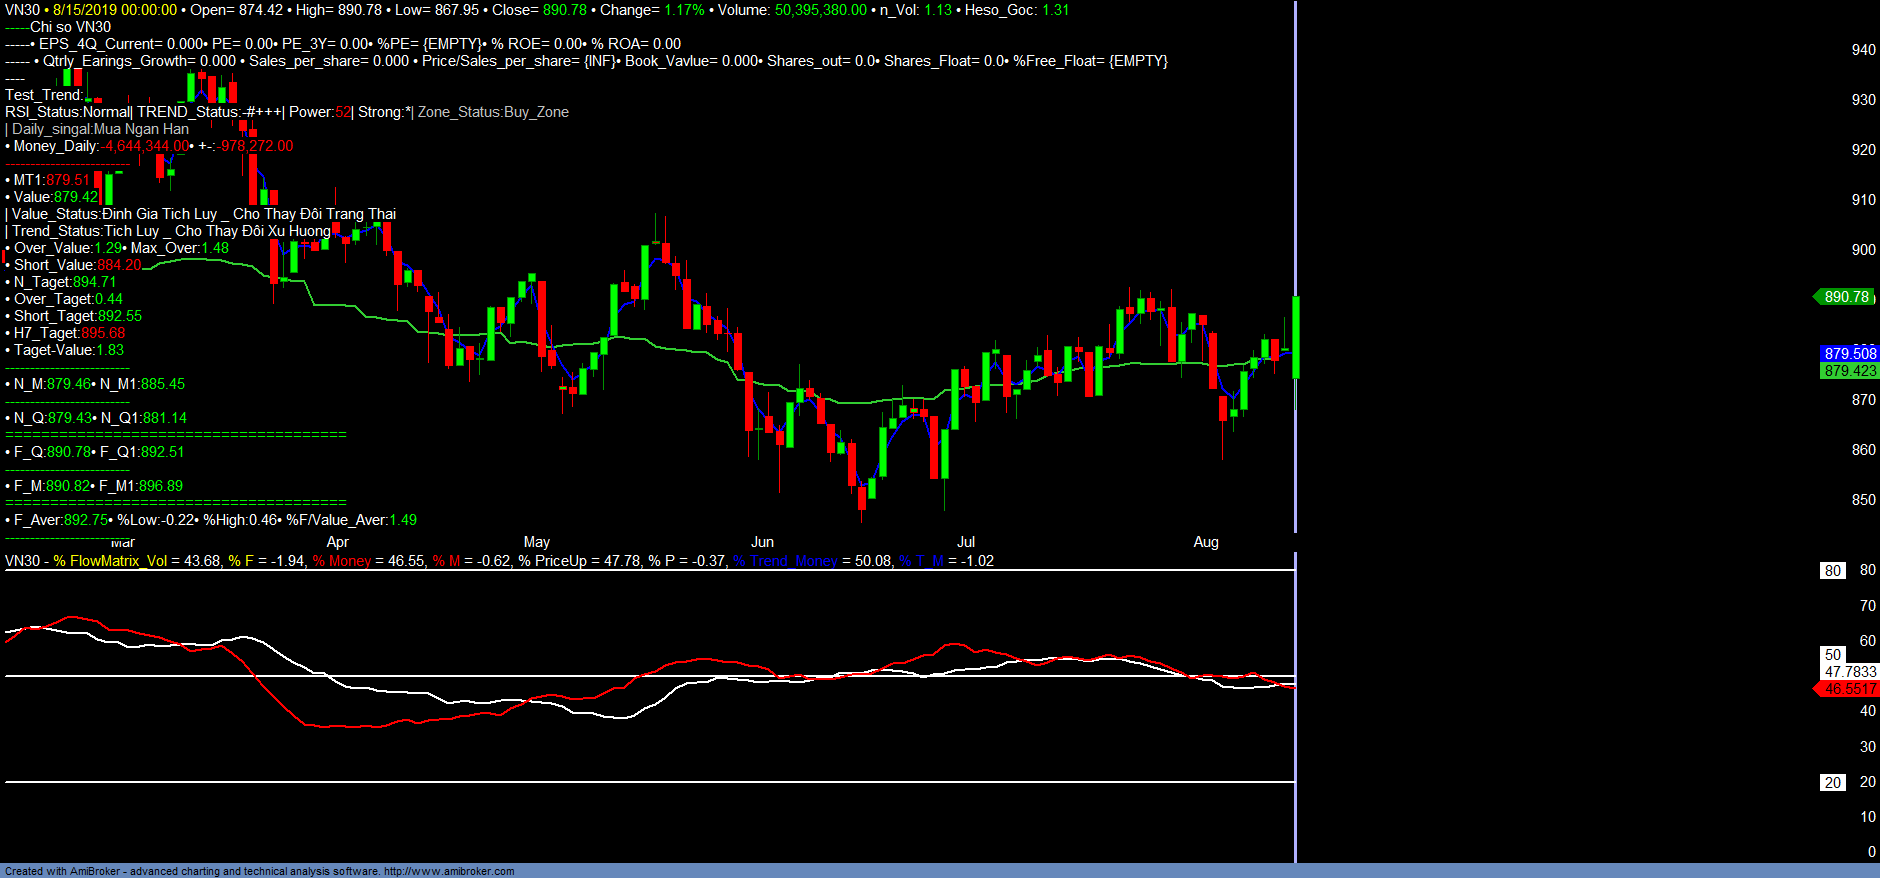Viewport: 1880px width, 878px height.
Task: Click the green 890.78 last price tag
Action: [x=1845, y=297]
